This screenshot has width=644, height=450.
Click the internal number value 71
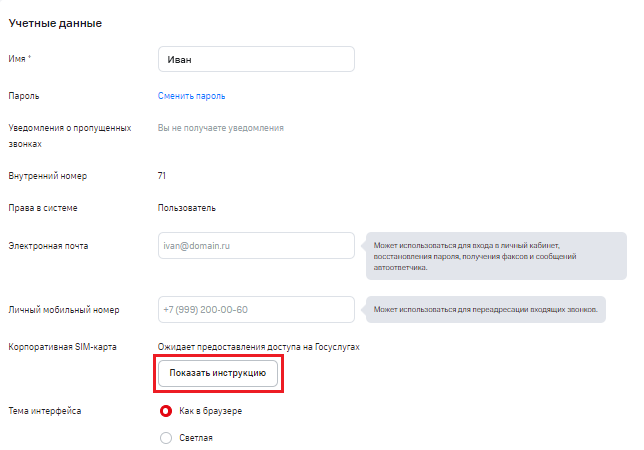[162, 176]
